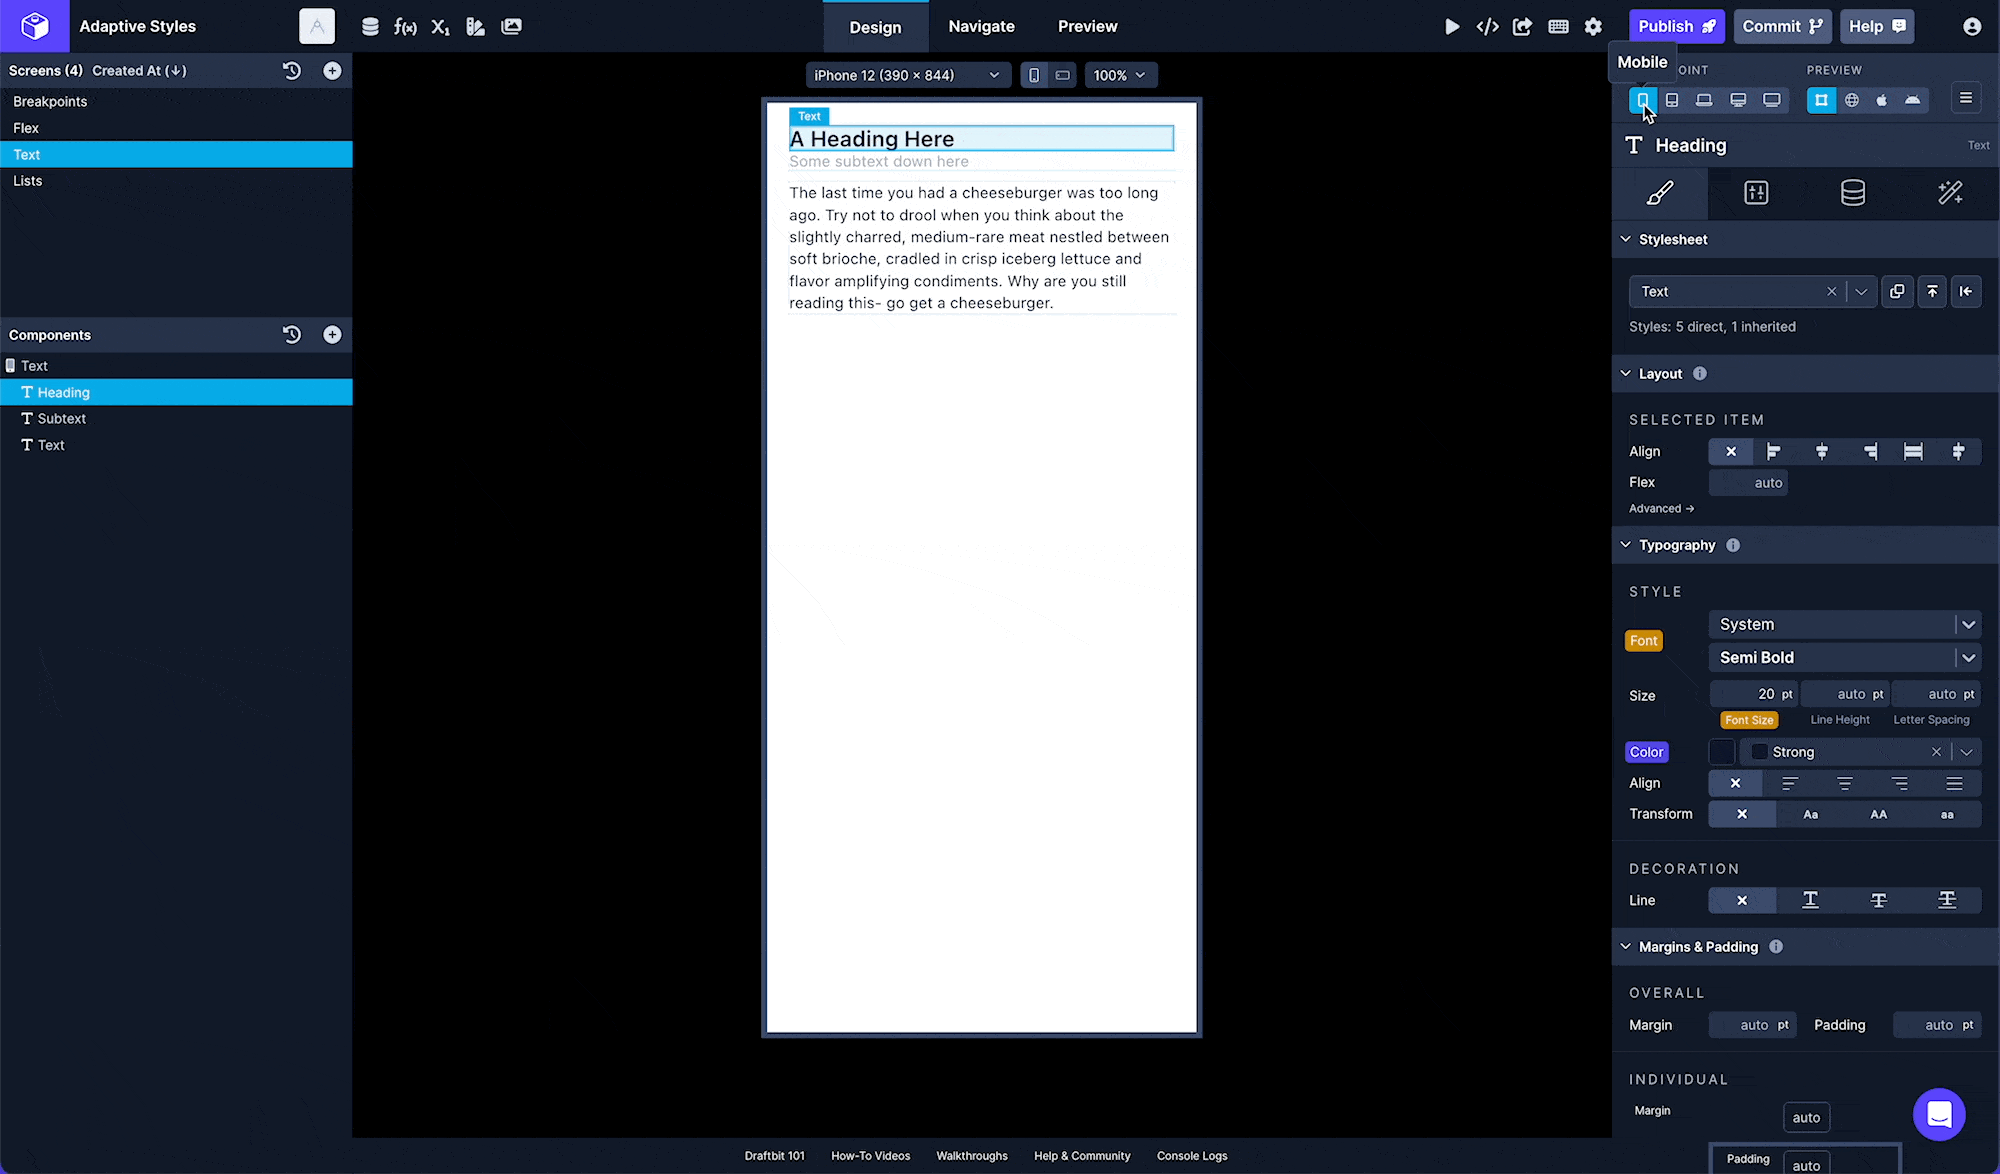
Task: Switch to the Preview tab
Action: pyautogui.click(x=1087, y=27)
